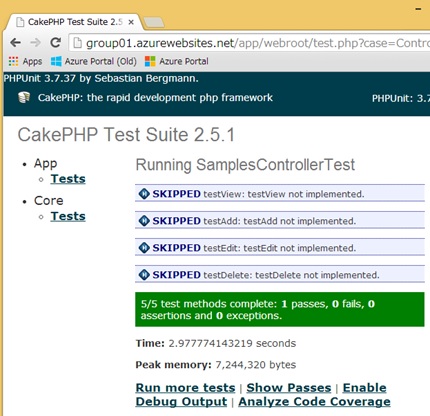Close the CakePHP Test Suite tab
430x416 pixels.
click(x=131, y=22)
